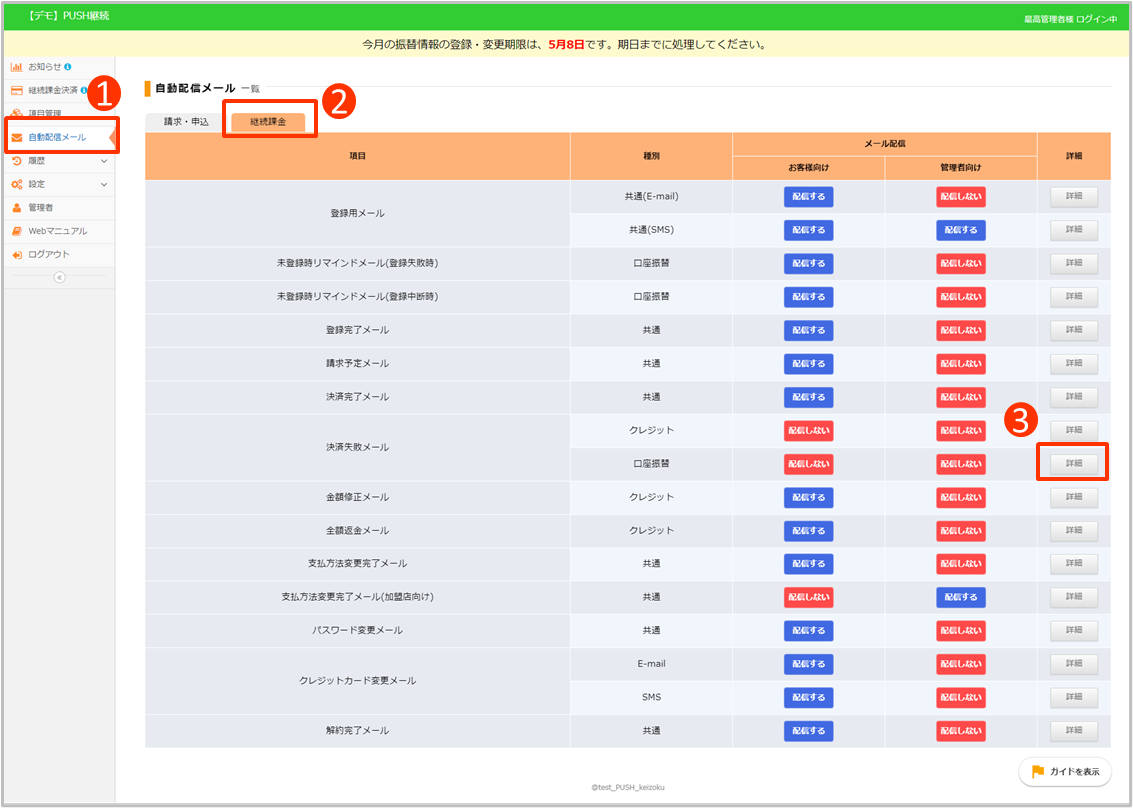
Task: Select the 継続課金 tab
Action: 268,122
